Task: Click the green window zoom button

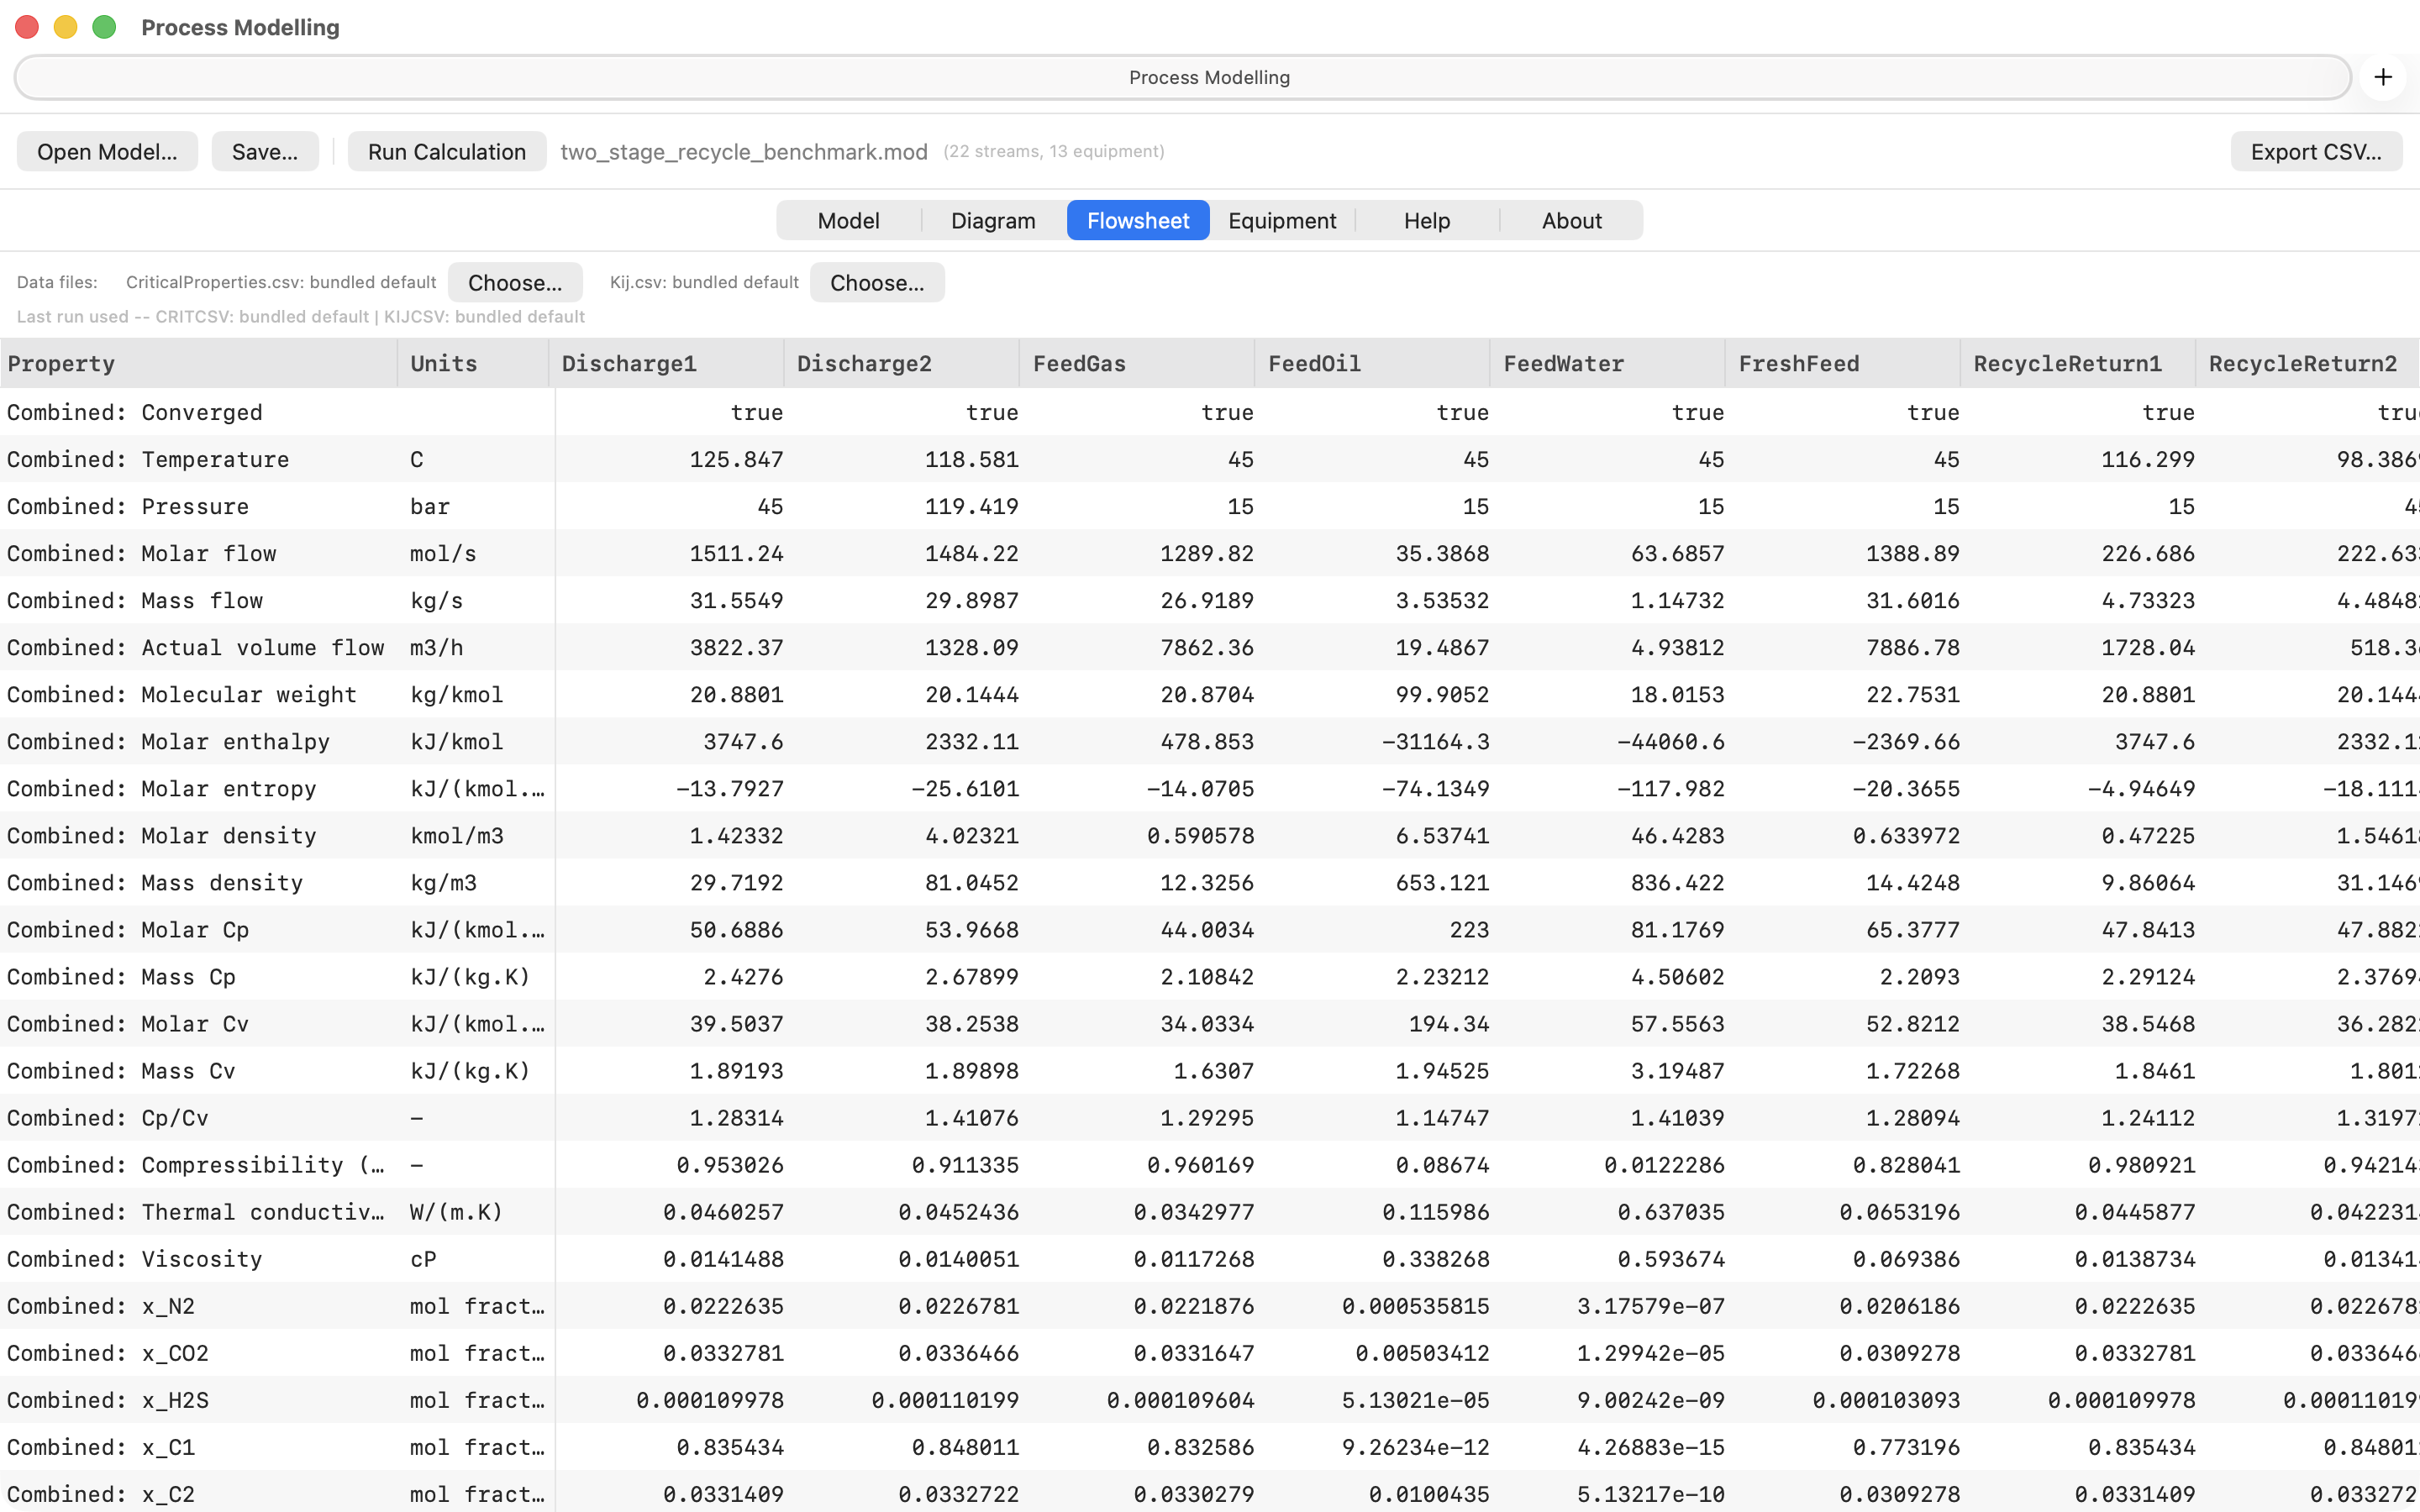Action: coord(104,27)
